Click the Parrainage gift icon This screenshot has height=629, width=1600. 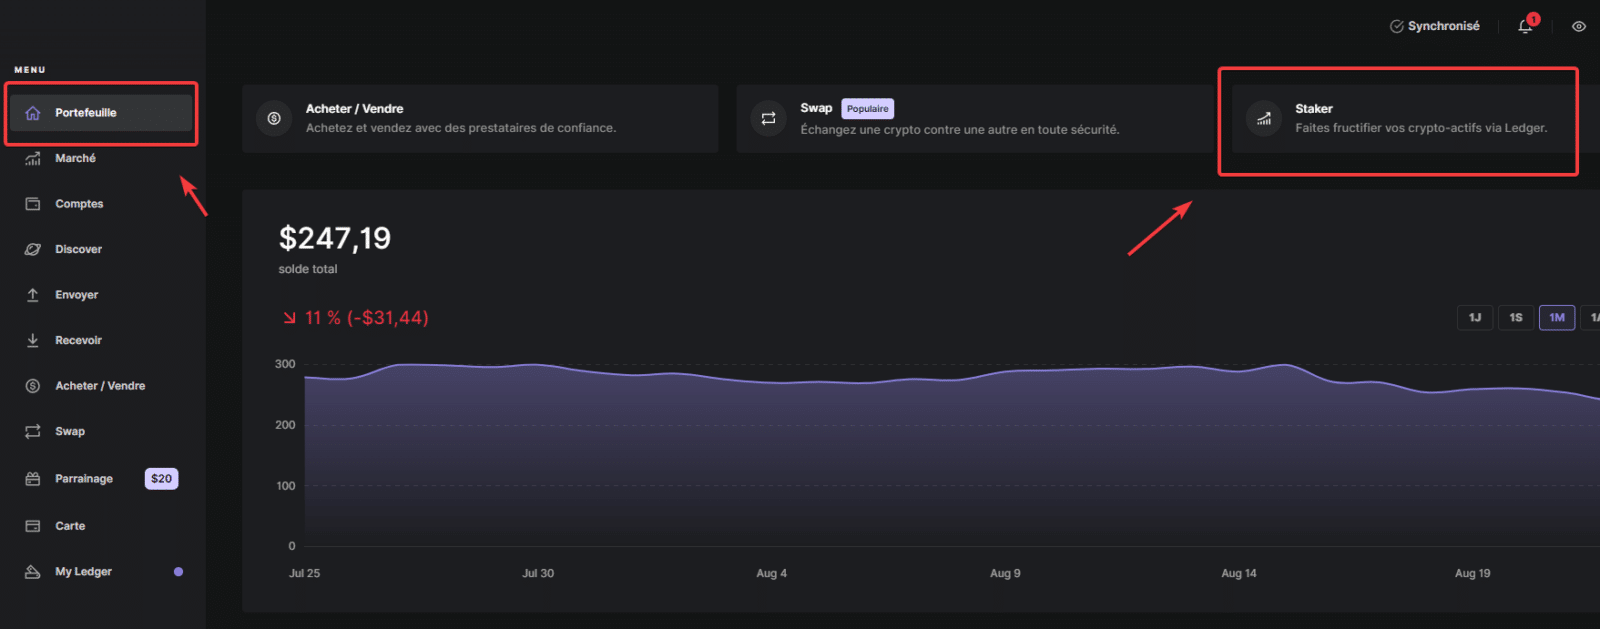click(33, 479)
